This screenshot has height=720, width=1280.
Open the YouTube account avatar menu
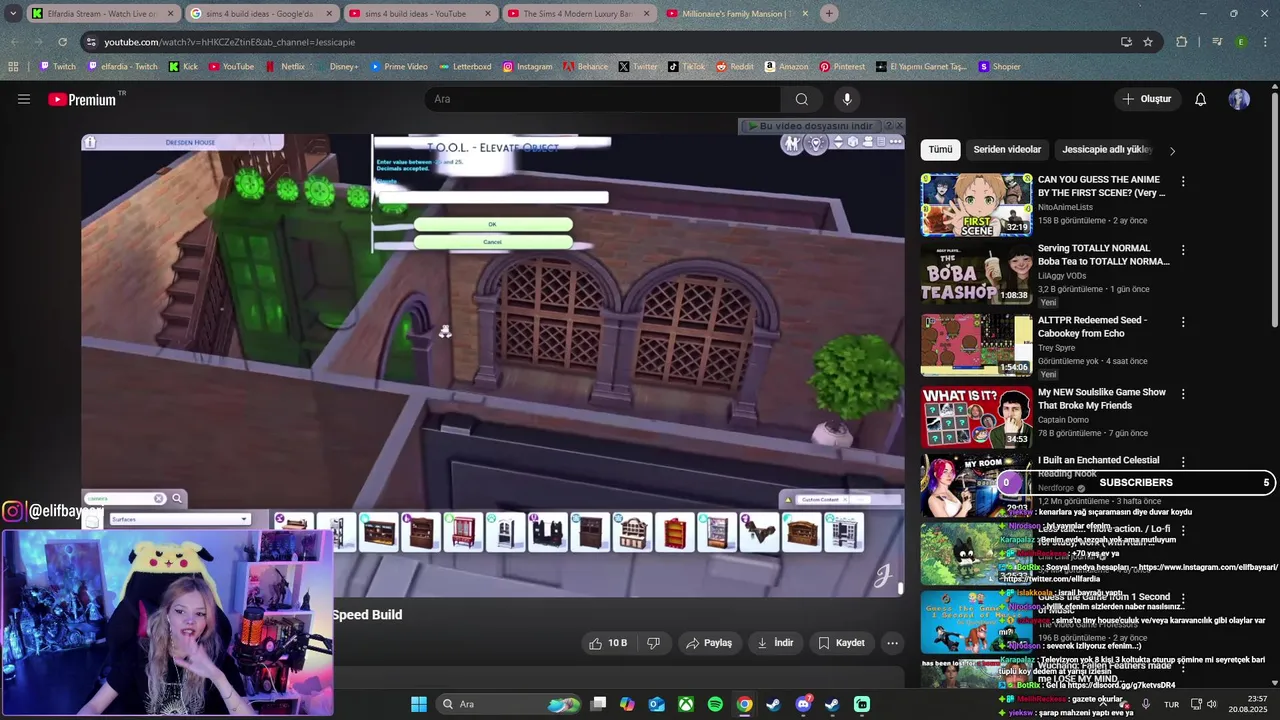1239,99
